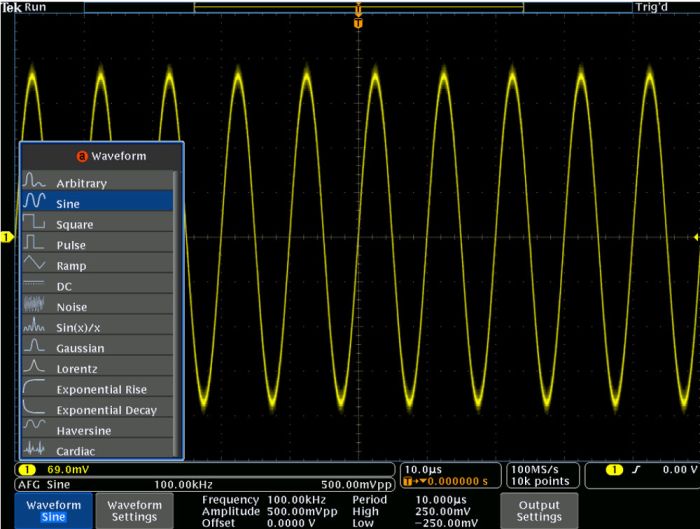The width and height of the screenshot is (700, 529).
Task: Click the orange trigger position T marker
Action: click(358, 24)
